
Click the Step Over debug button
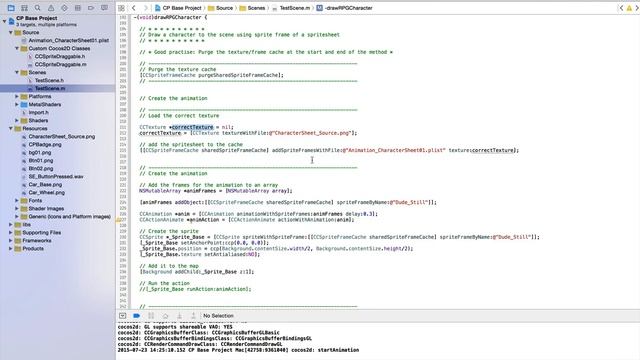pos(165,316)
